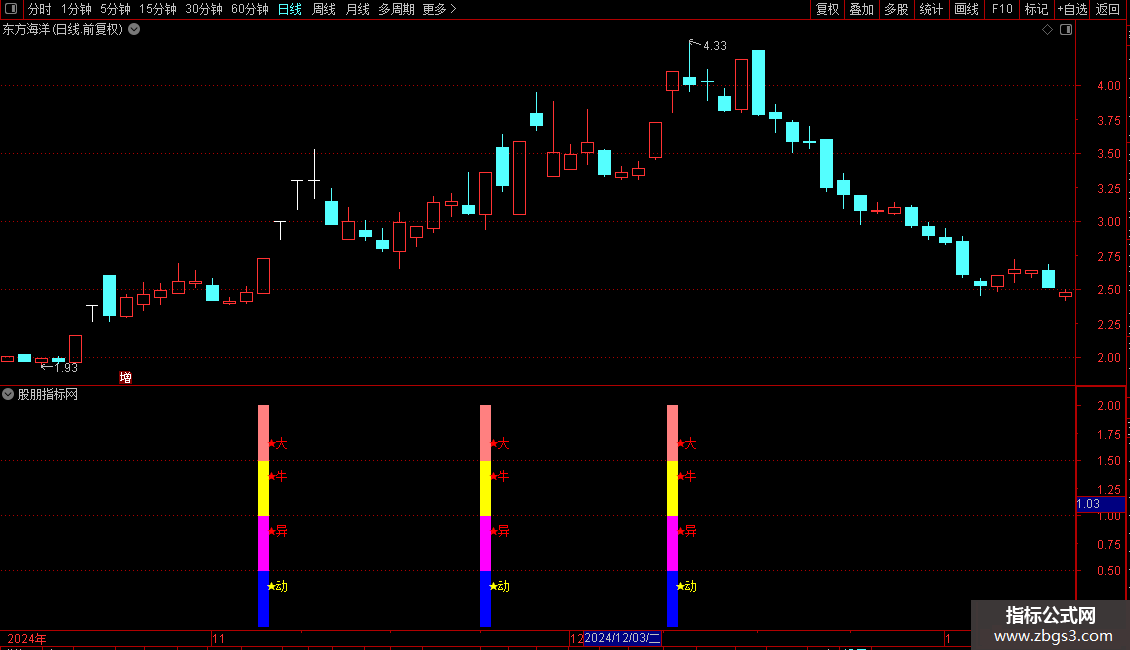Click the 叠加 overlay button
The image size is (1130, 650).
tap(861, 9)
